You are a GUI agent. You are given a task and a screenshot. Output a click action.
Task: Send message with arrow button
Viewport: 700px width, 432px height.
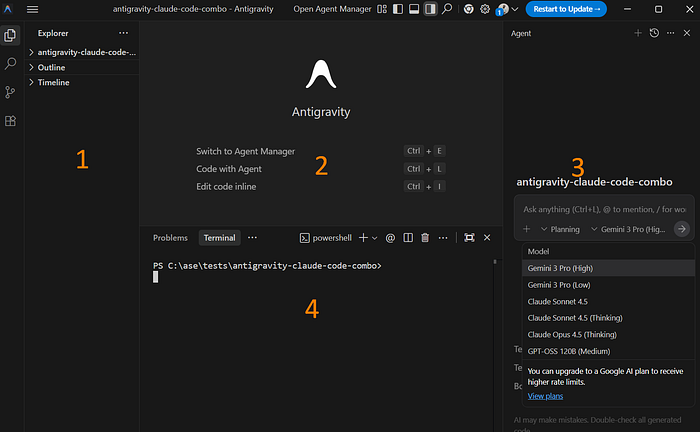[x=682, y=229]
